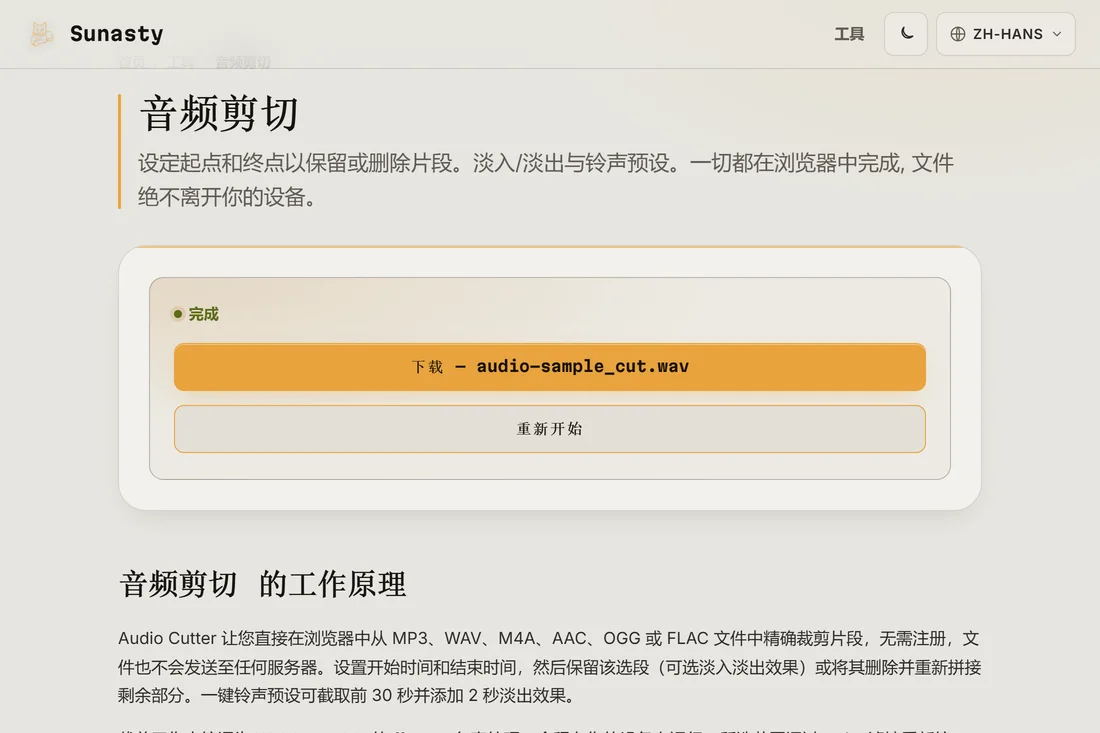The width and height of the screenshot is (1100, 733).
Task: Click the paragraph beginning Audio Cutter
Action: pyautogui.click(x=549, y=666)
